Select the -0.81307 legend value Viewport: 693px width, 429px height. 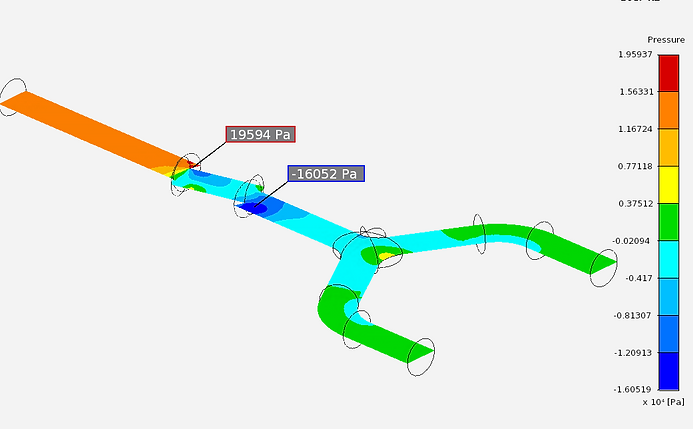click(632, 315)
